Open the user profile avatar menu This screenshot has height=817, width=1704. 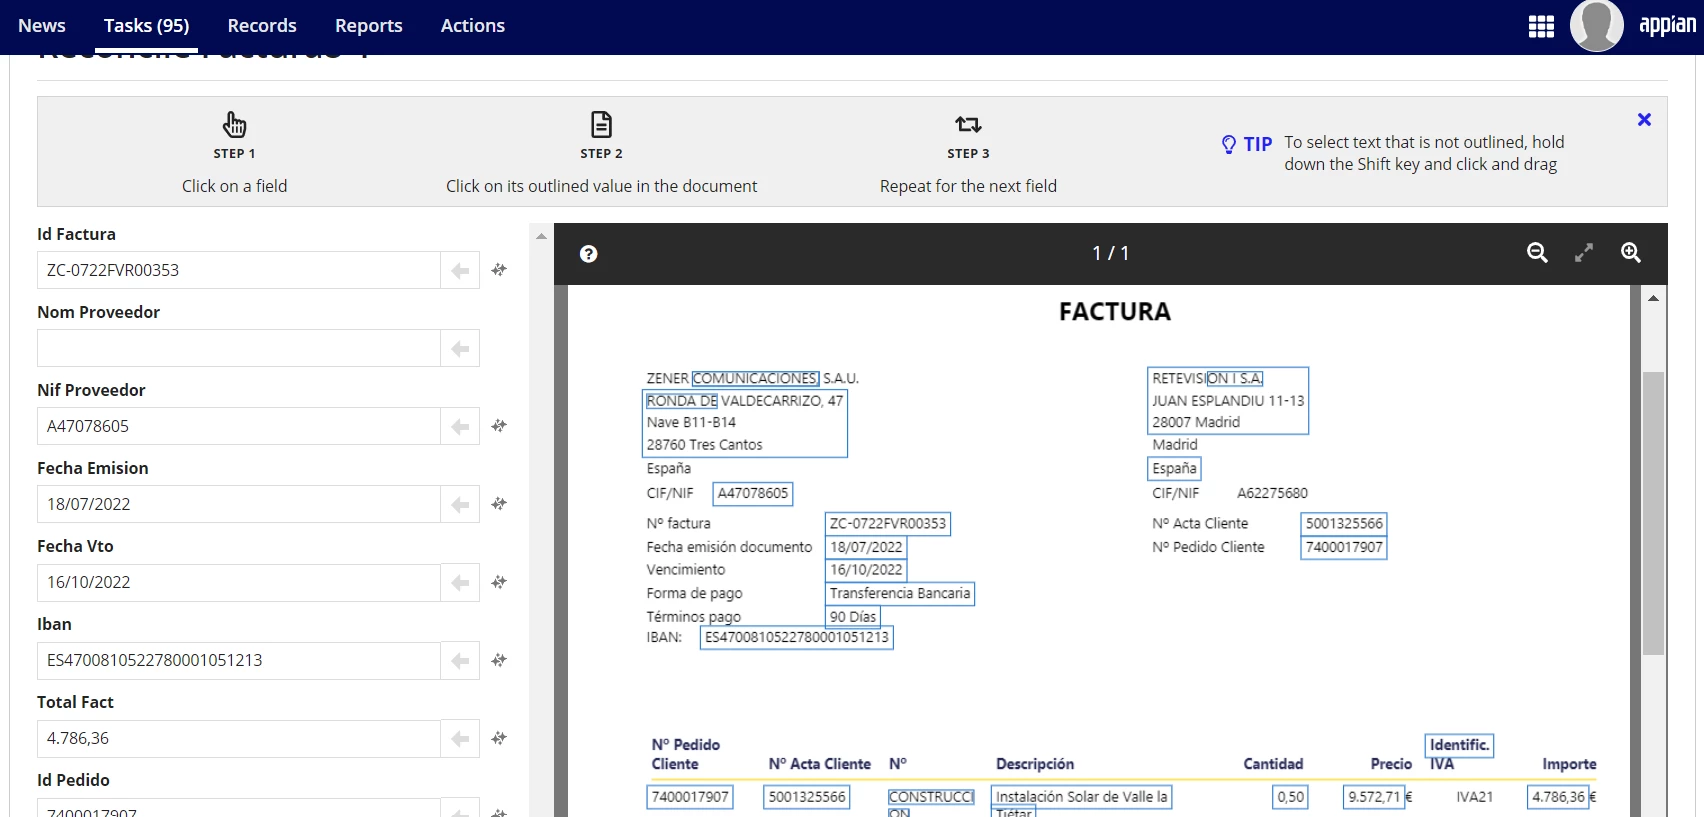point(1597,26)
